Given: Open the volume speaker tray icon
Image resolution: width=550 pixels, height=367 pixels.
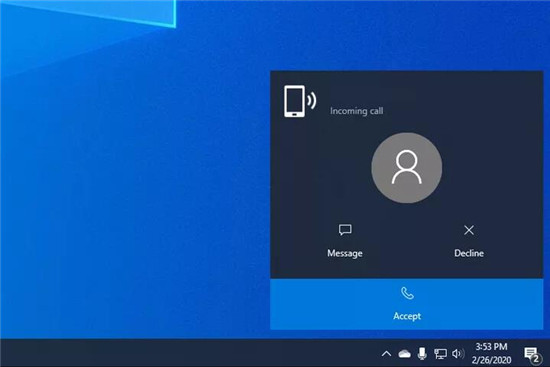Looking at the screenshot, I should tap(458, 354).
